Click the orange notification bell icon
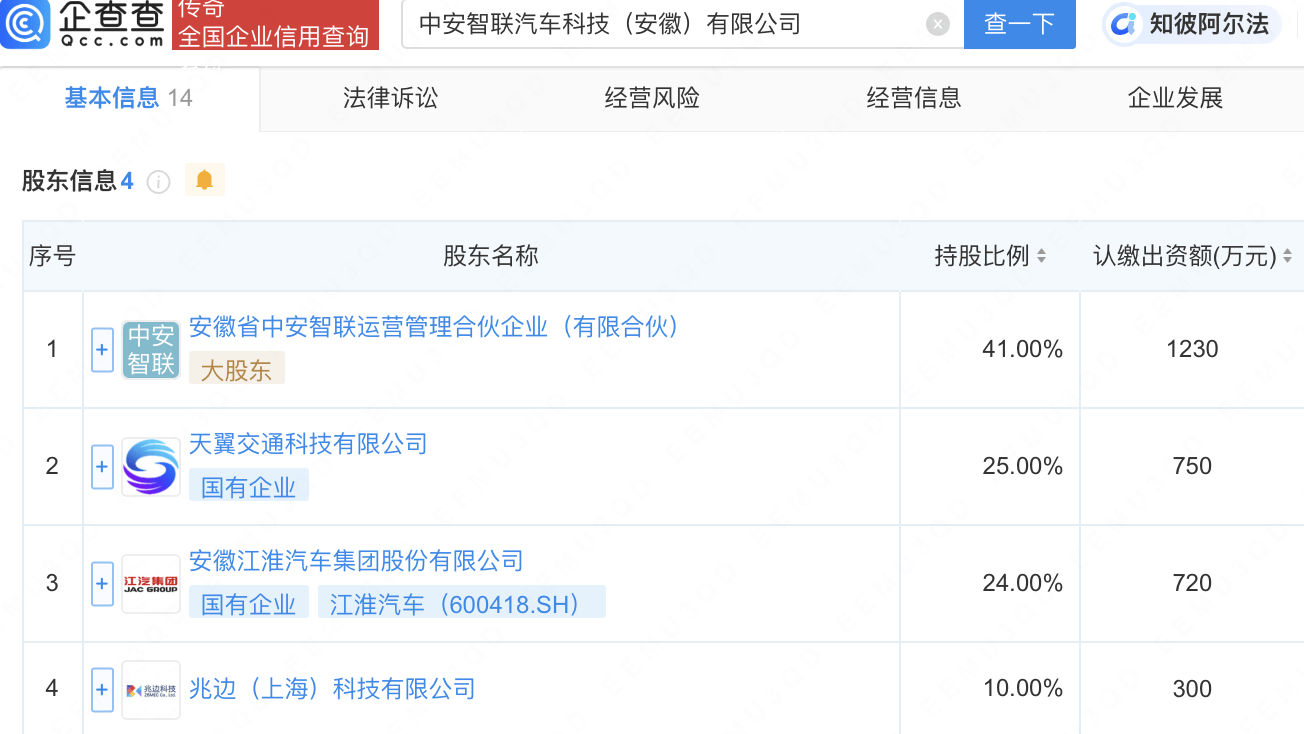The height and width of the screenshot is (734, 1304). coord(205,180)
